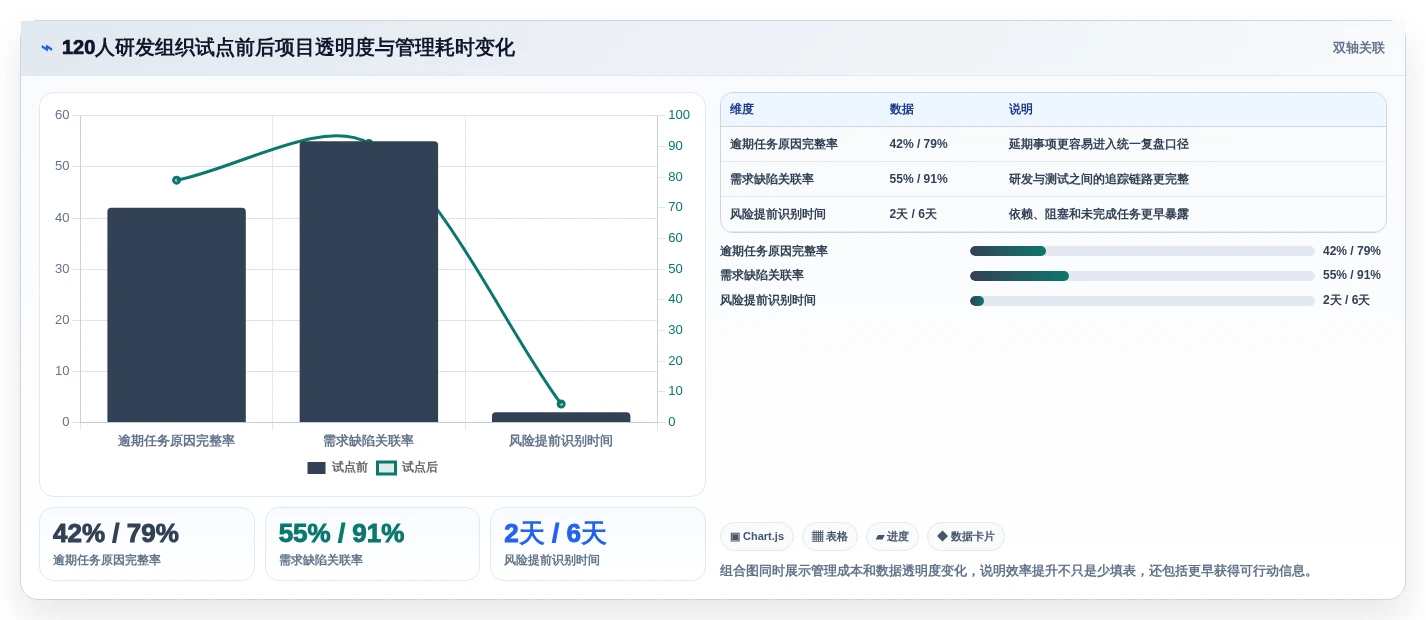Click the 试点后 green legend swatch

pyautogui.click(x=386, y=468)
